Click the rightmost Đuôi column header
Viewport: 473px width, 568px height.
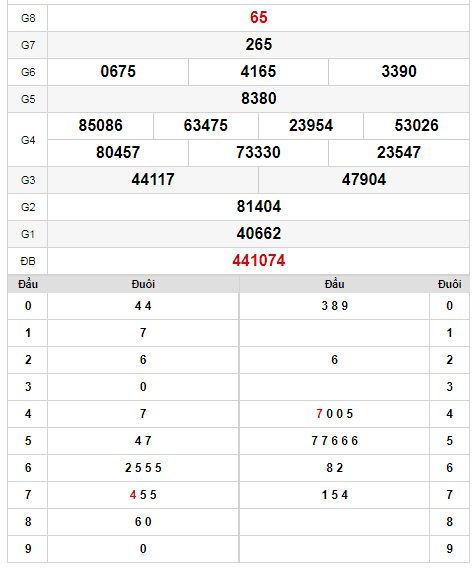pos(449,284)
